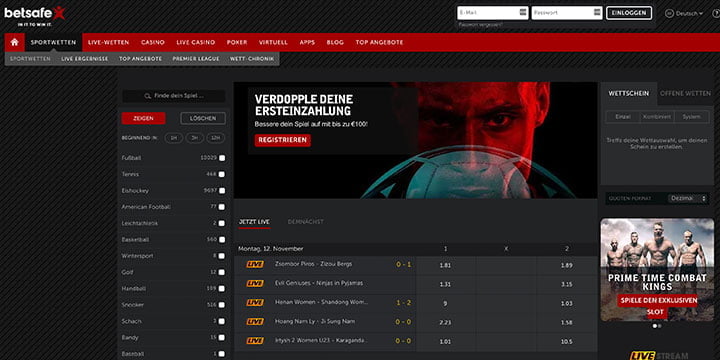
Task: Click the Löschen button
Action: click(x=203, y=118)
